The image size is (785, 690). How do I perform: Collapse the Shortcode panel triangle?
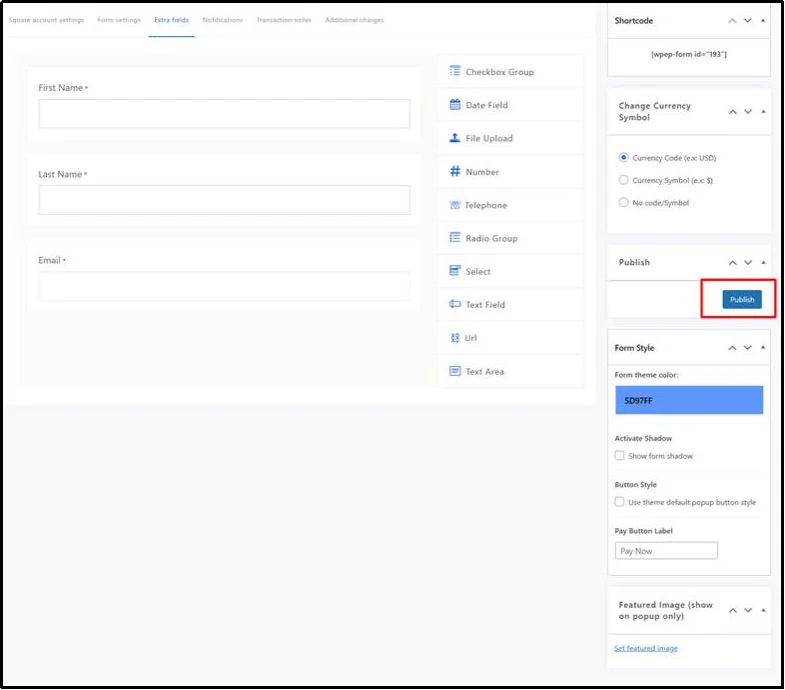(763, 21)
